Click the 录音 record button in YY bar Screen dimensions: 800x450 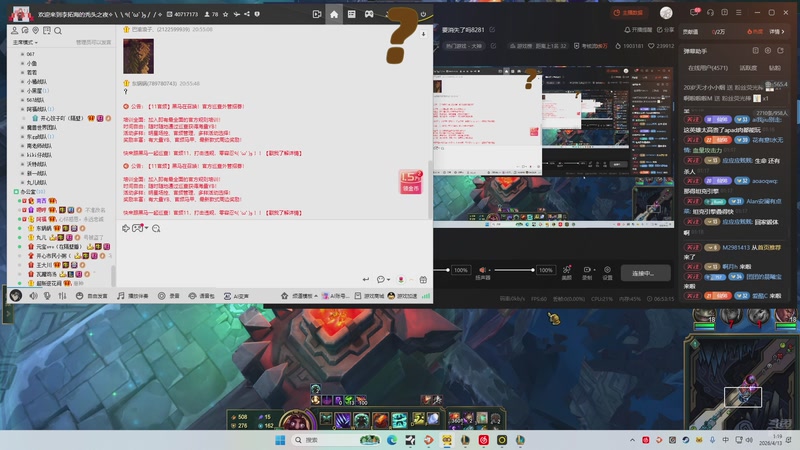click(x=169, y=296)
